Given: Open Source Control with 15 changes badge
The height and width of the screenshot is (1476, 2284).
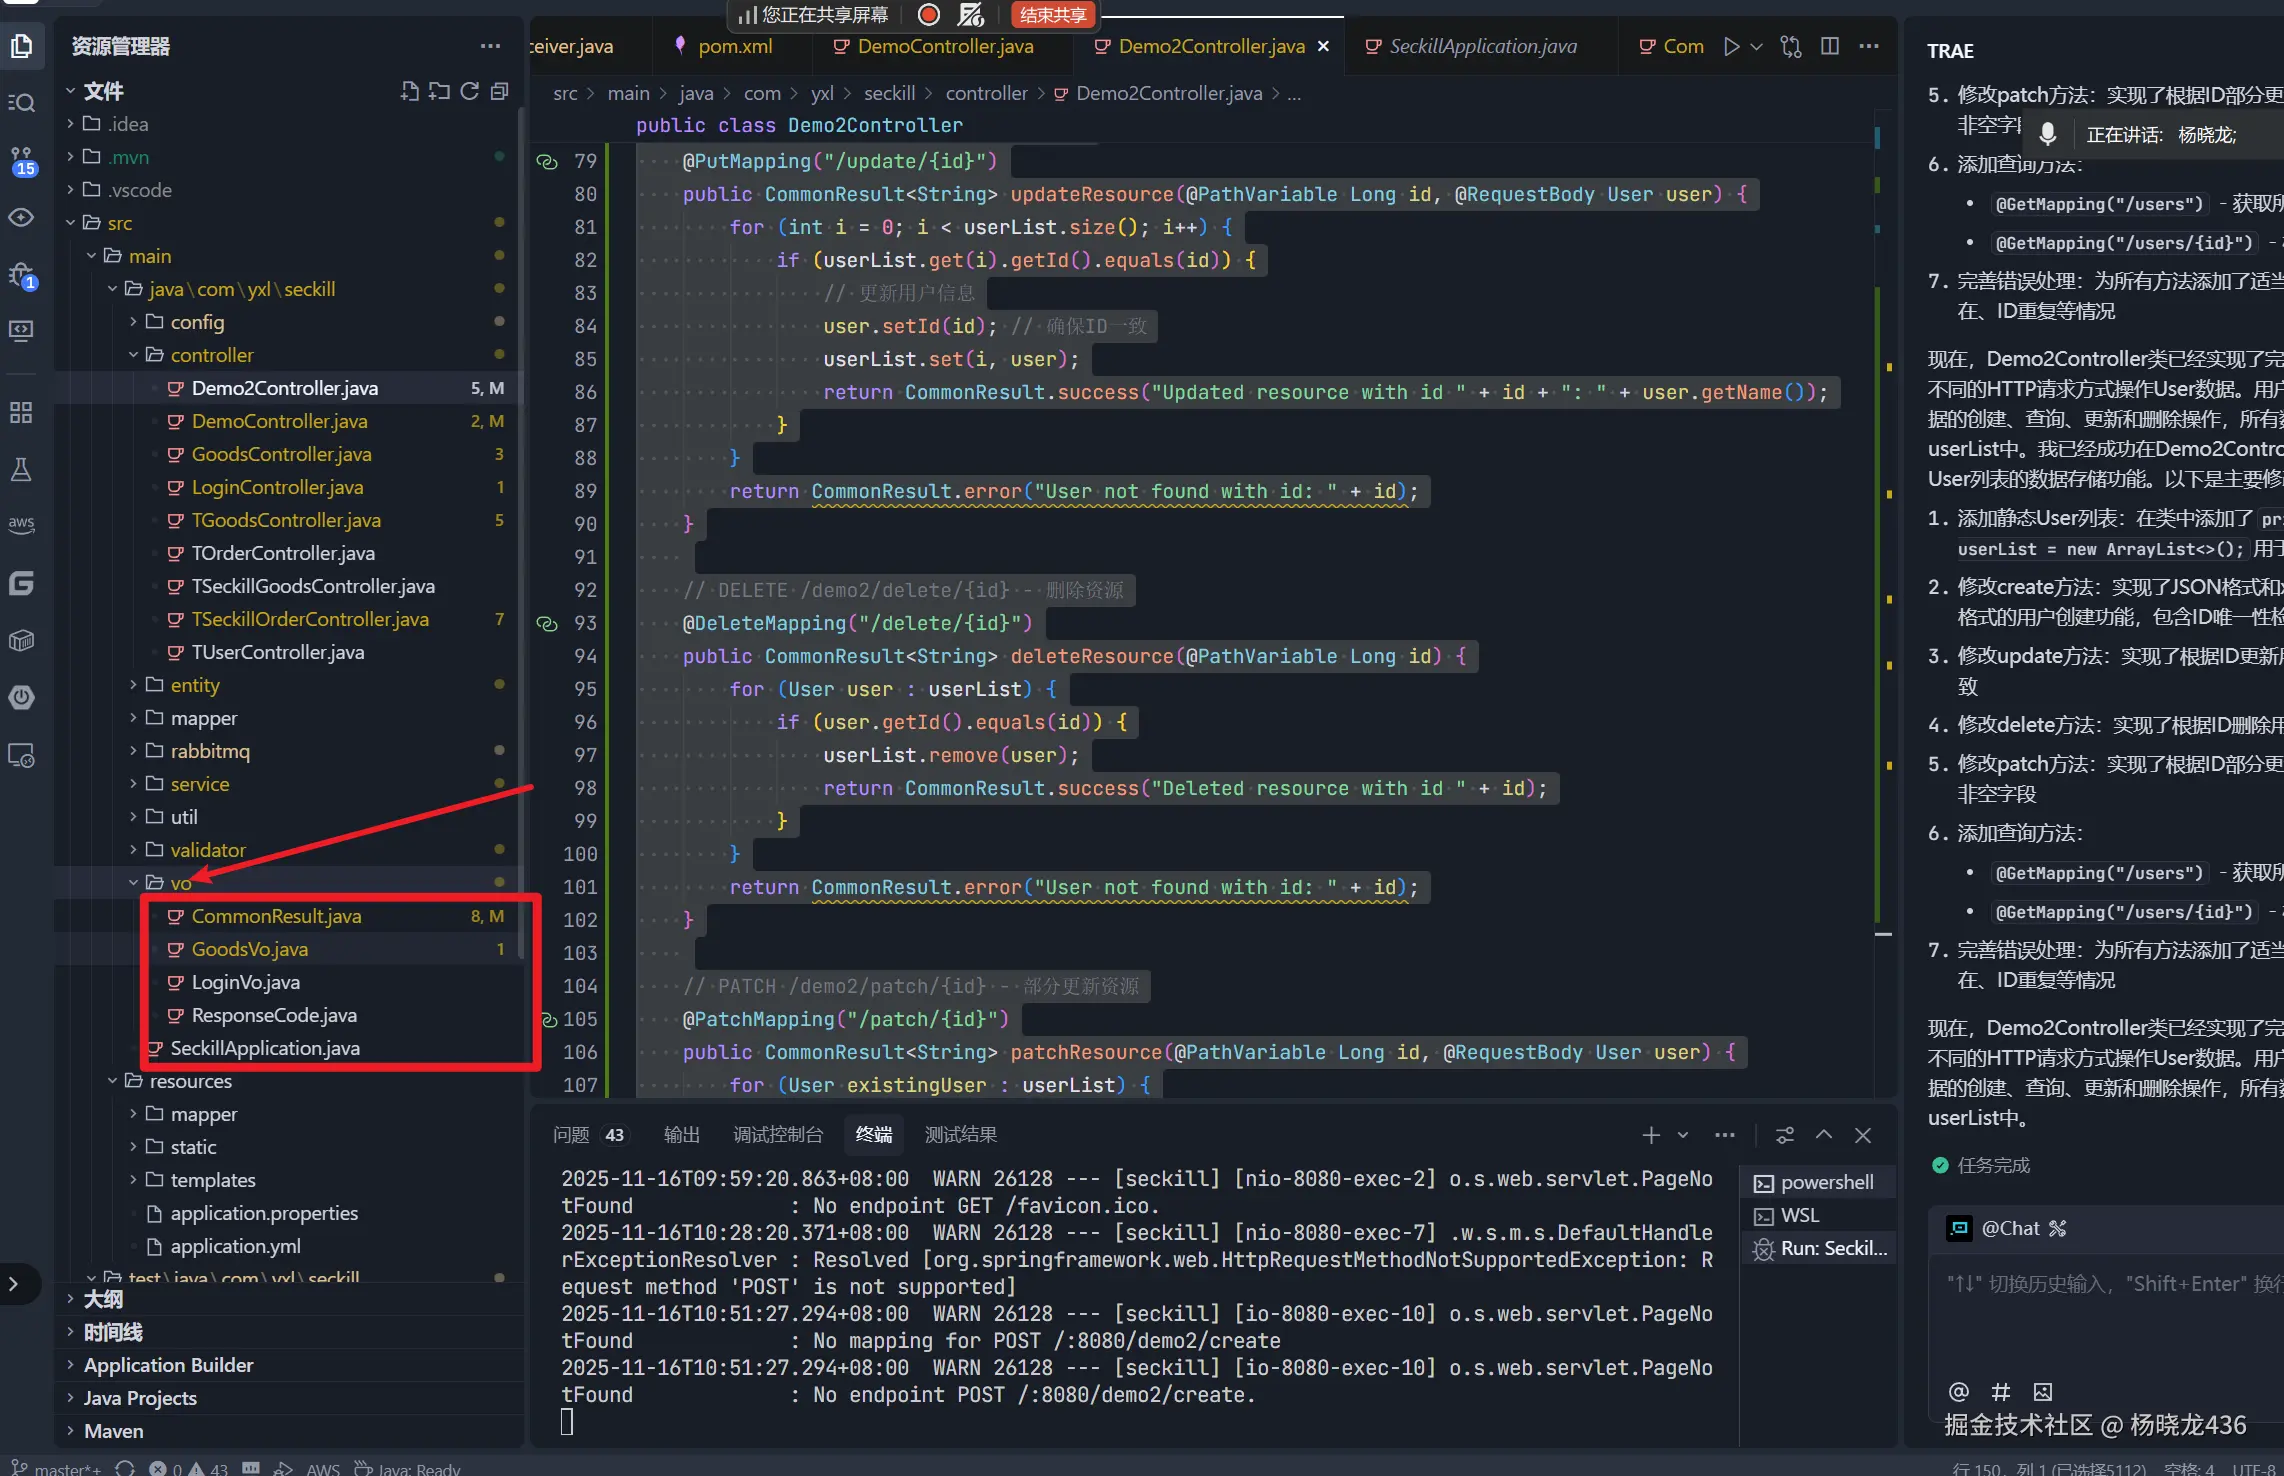Looking at the screenshot, I should tap(22, 161).
